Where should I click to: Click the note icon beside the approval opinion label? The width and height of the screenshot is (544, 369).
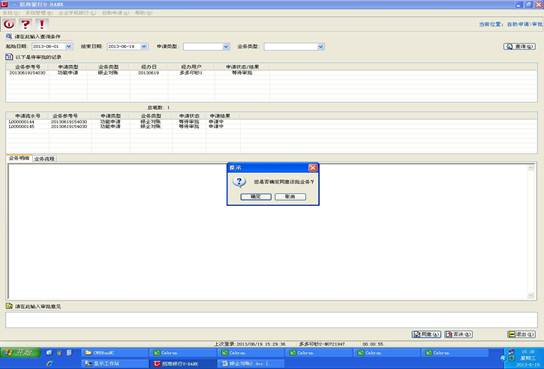tap(9, 306)
